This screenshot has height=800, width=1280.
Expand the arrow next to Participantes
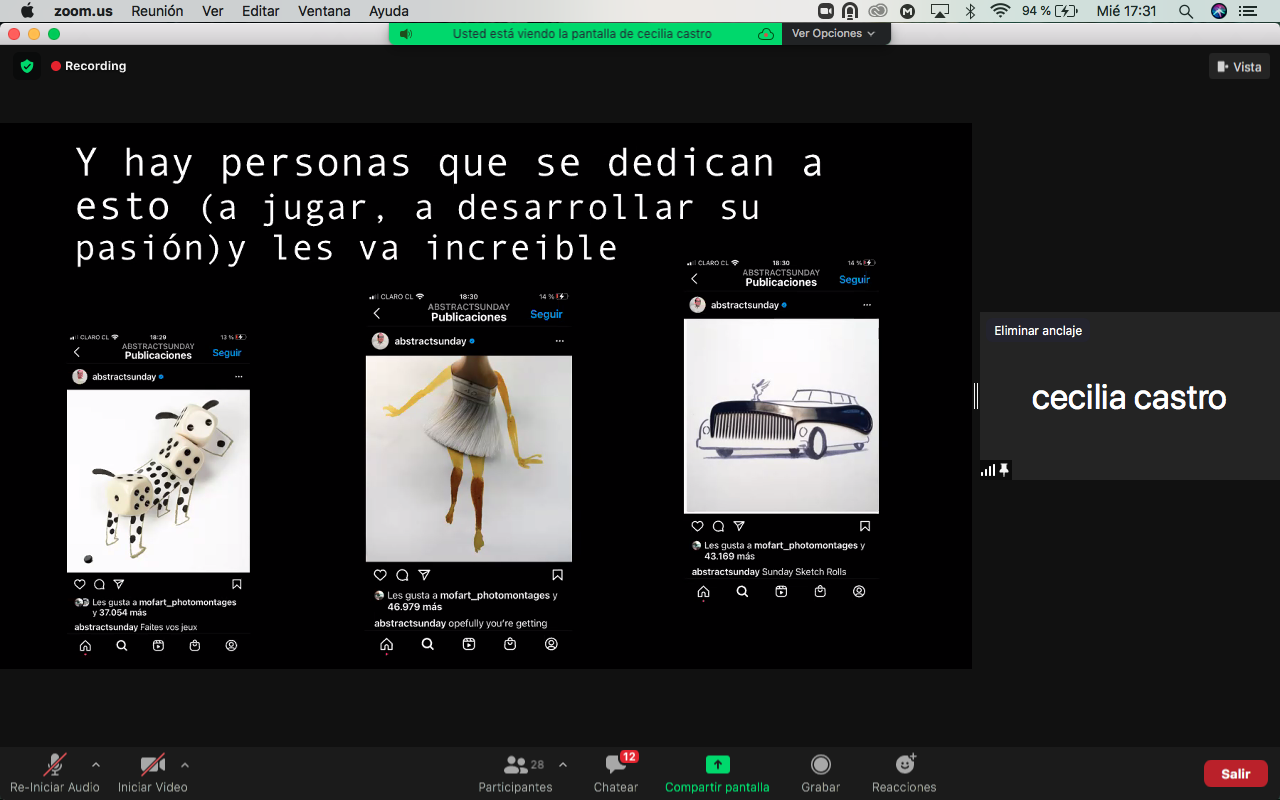(562, 765)
